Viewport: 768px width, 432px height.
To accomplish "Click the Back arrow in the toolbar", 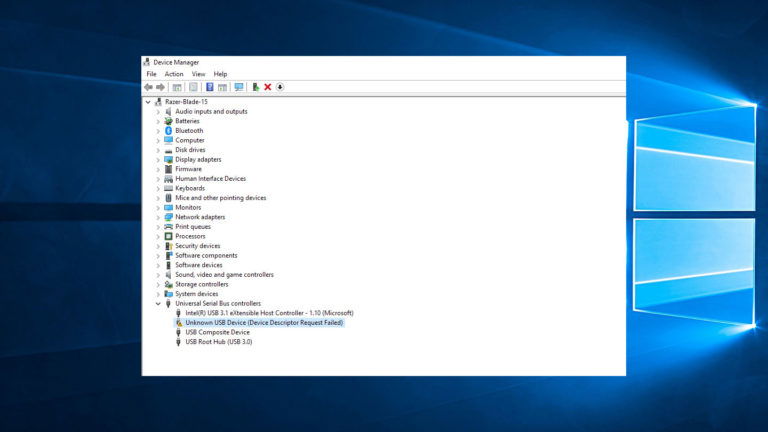I will (148, 87).
